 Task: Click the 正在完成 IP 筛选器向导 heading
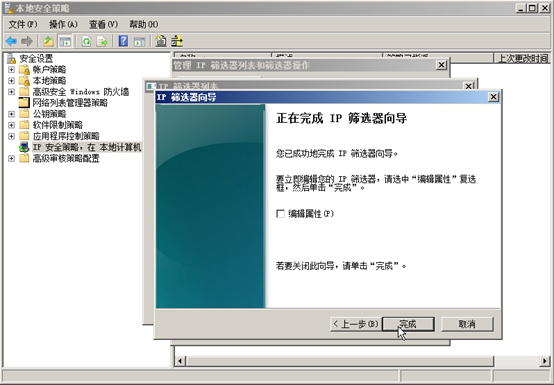341,118
